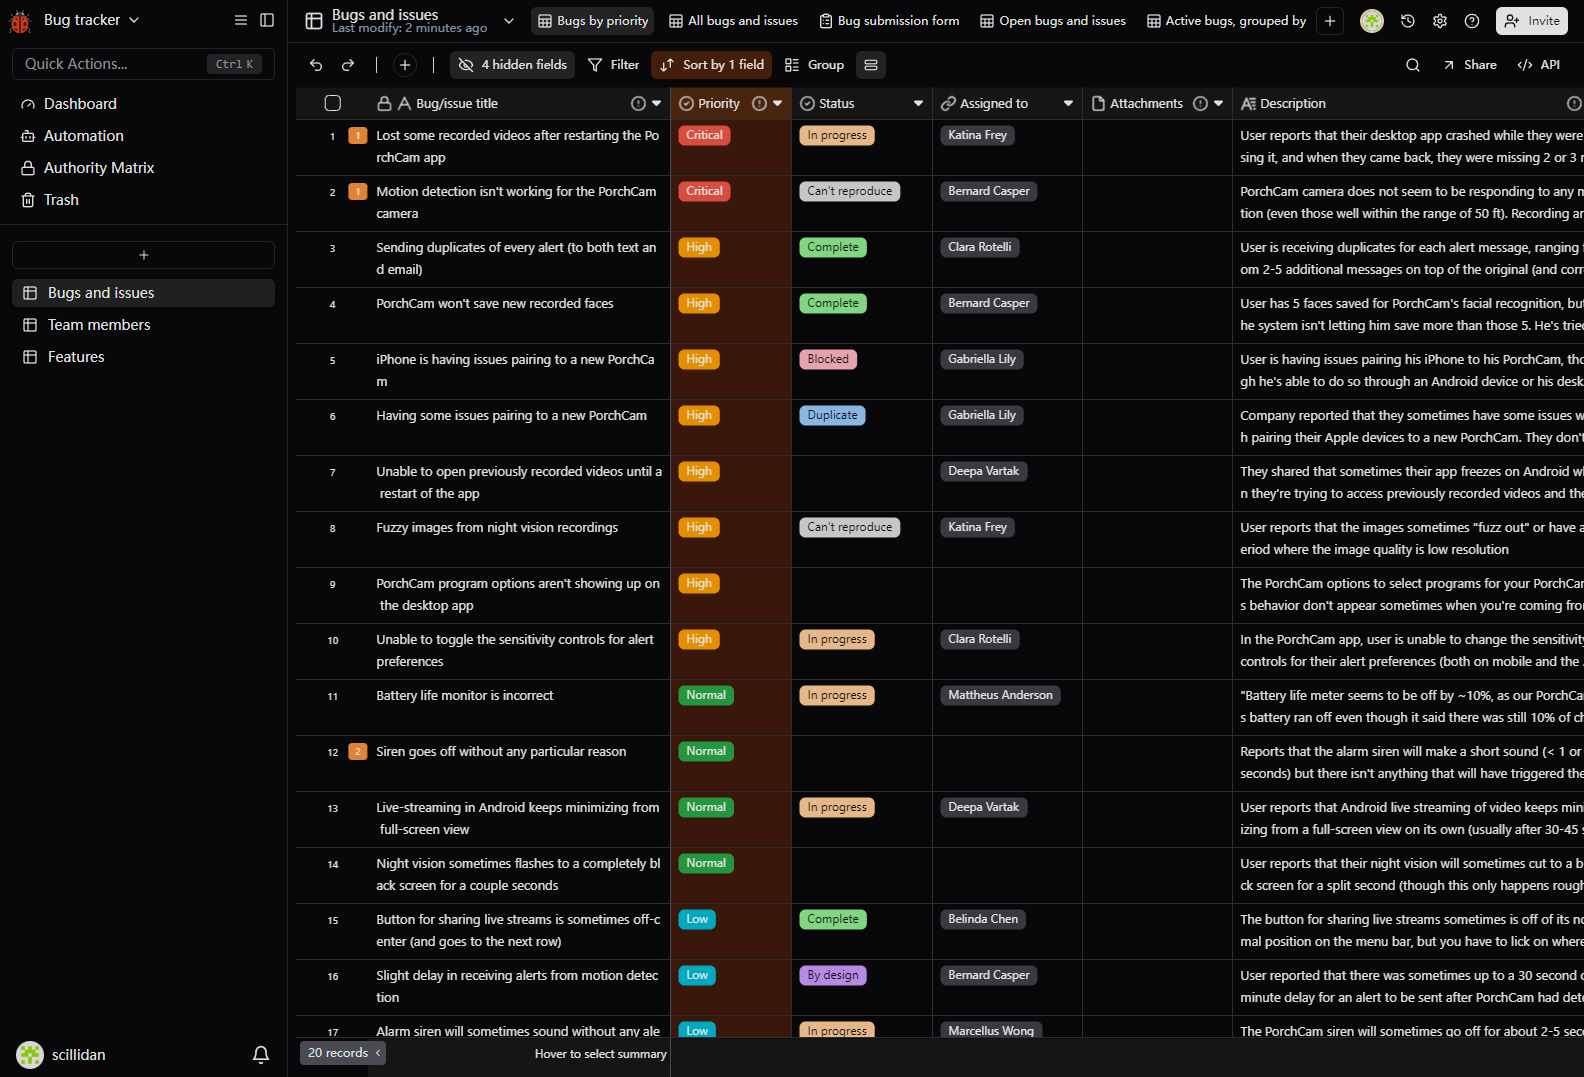This screenshot has width=1584, height=1077.
Task: Open Bug/issue title column menu arrow
Action: (657, 104)
